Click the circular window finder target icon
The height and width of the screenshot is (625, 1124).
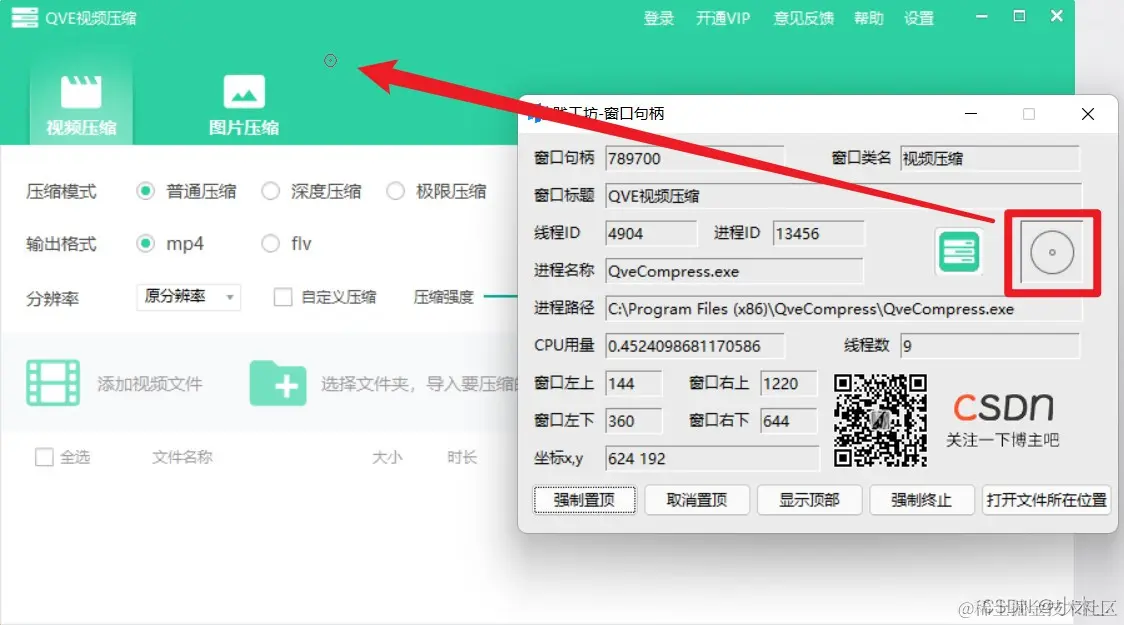coord(1052,252)
